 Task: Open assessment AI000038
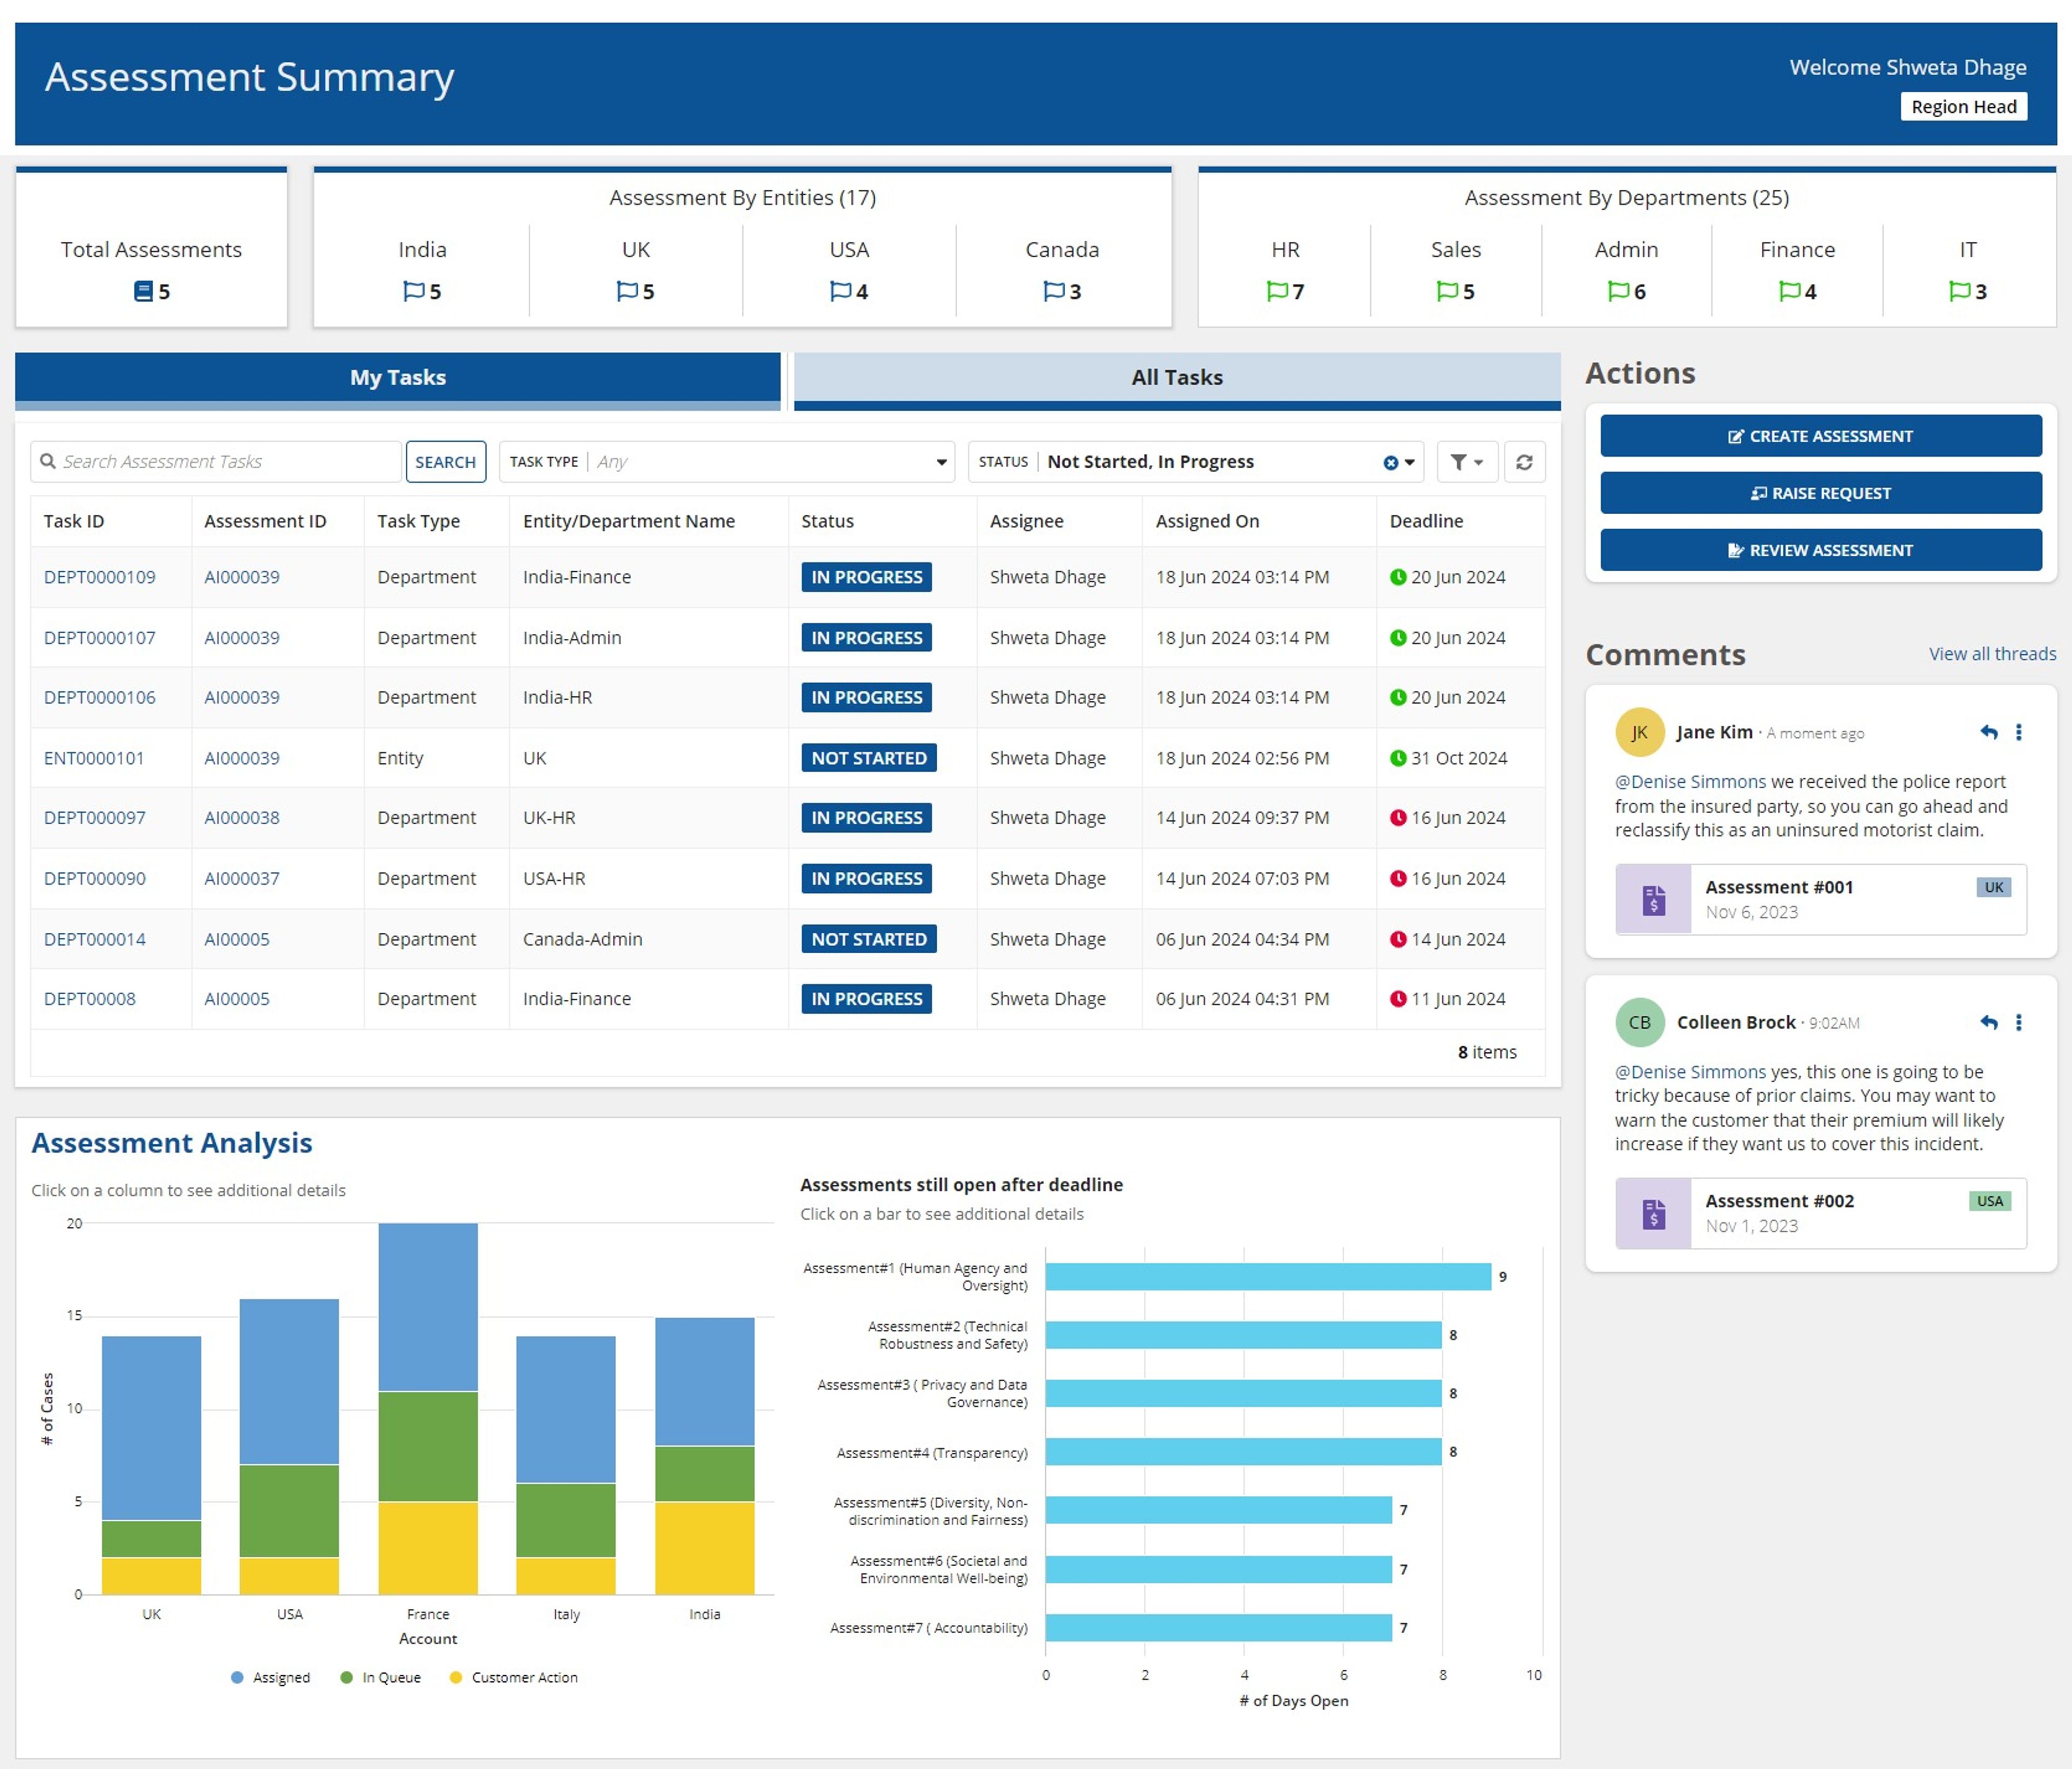click(242, 818)
